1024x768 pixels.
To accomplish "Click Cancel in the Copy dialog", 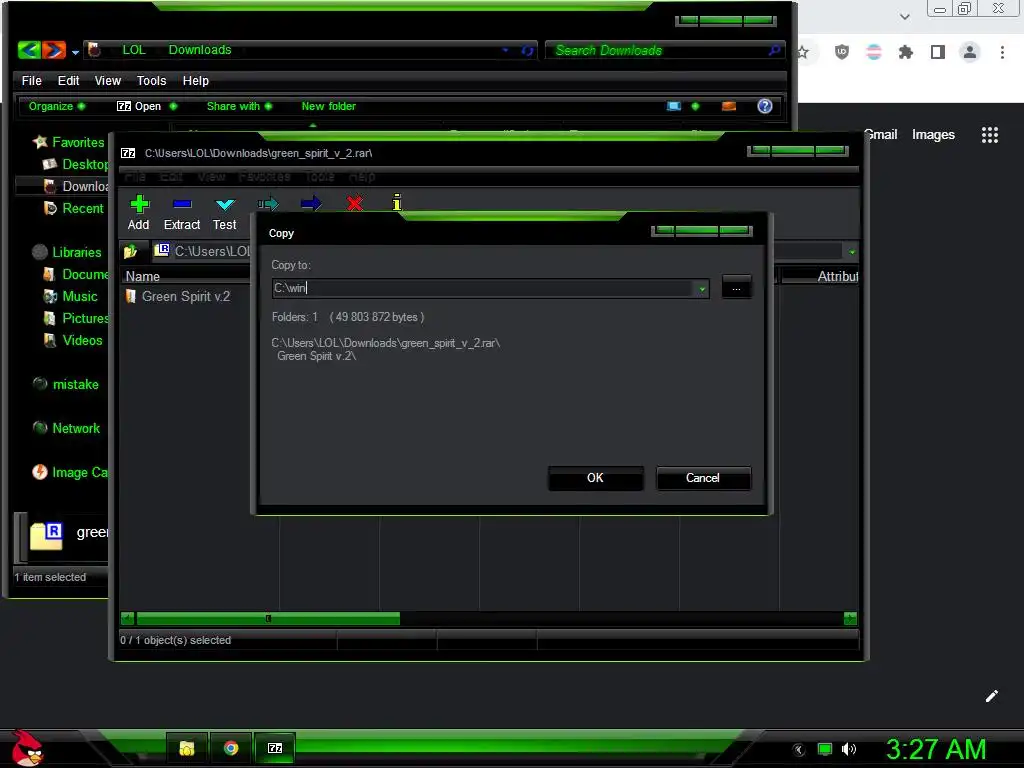I will [x=703, y=478].
